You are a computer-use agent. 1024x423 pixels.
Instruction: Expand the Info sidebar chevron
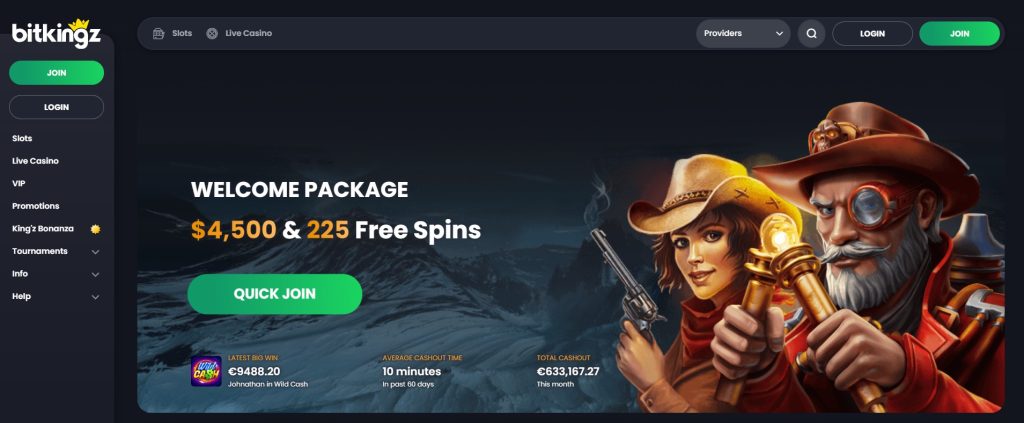coord(95,274)
